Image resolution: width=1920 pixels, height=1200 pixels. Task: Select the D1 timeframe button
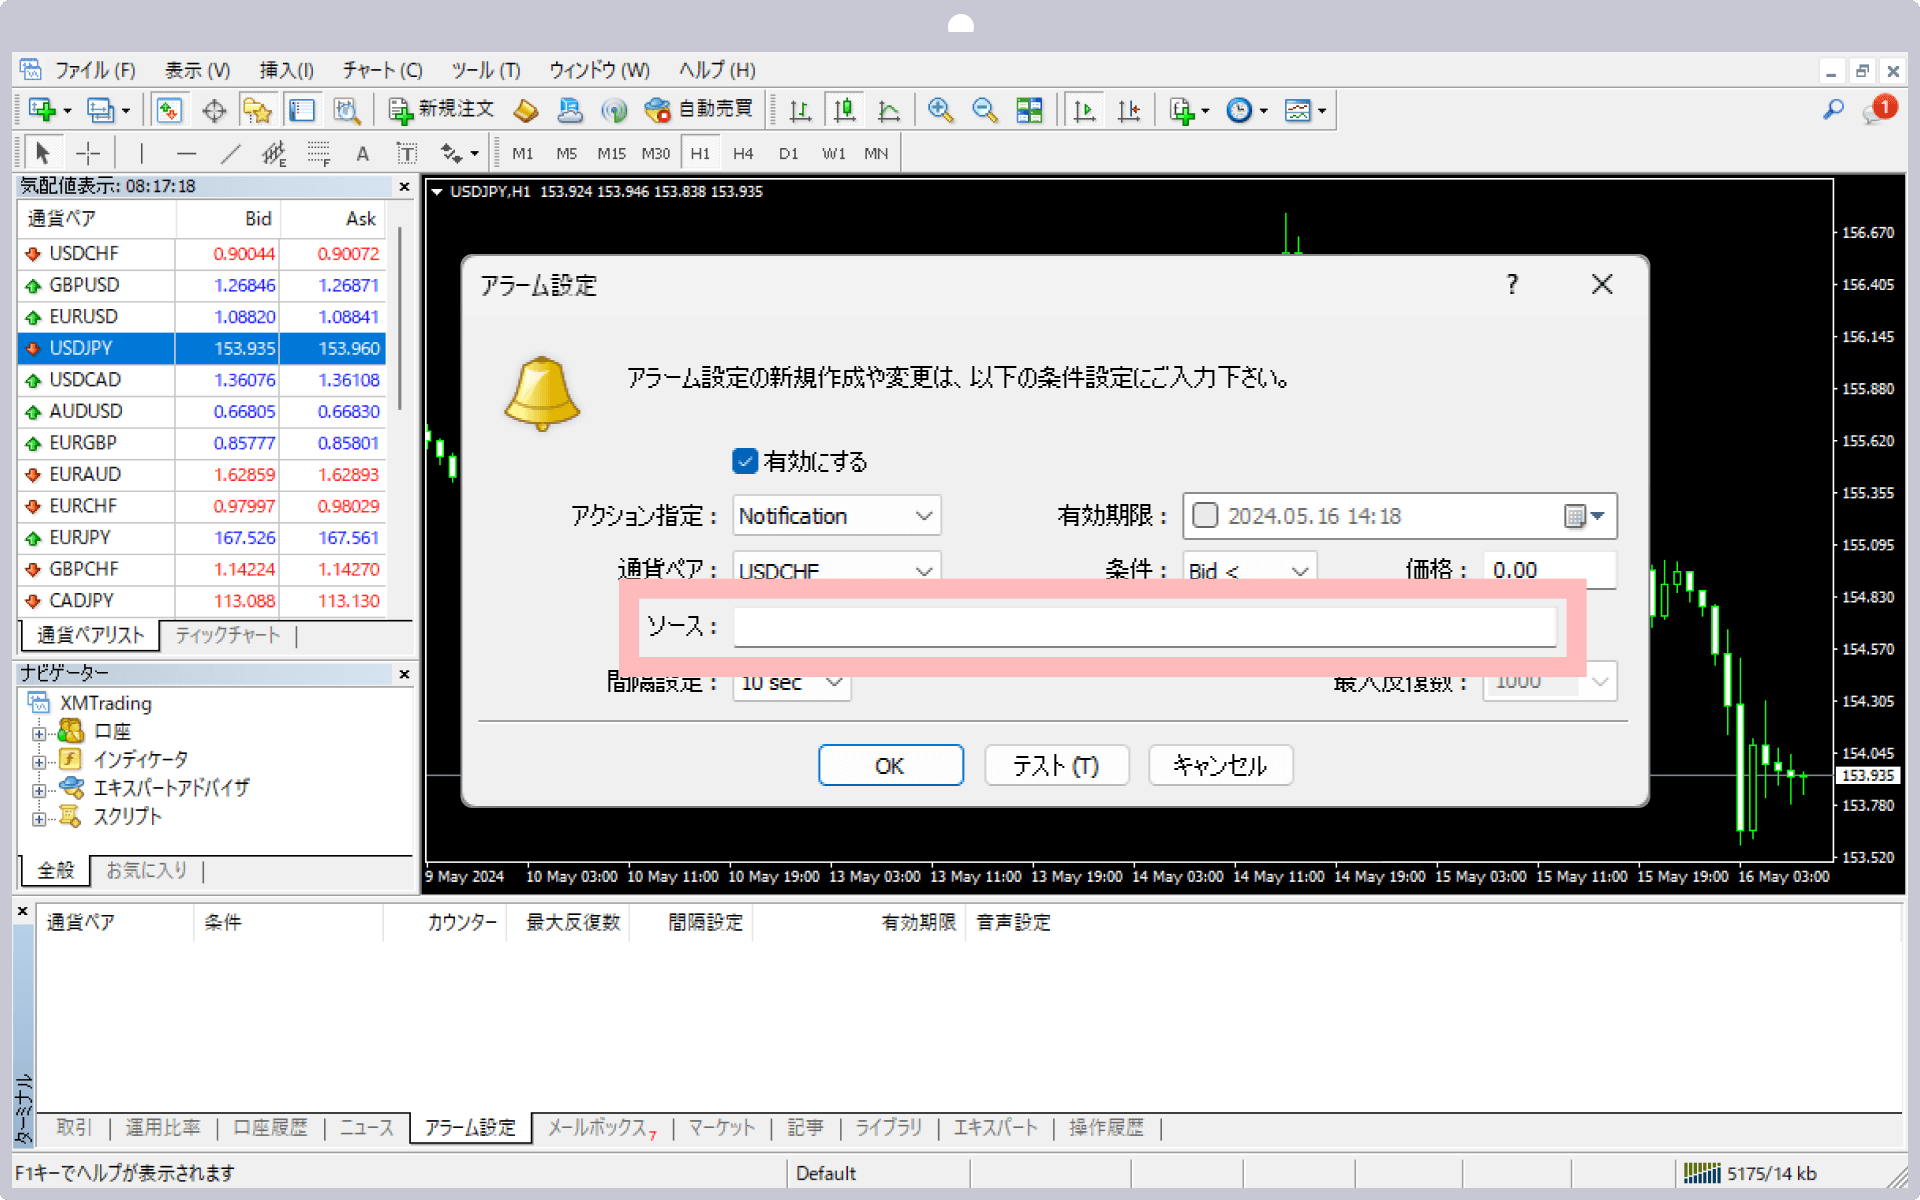click(788, 153)
